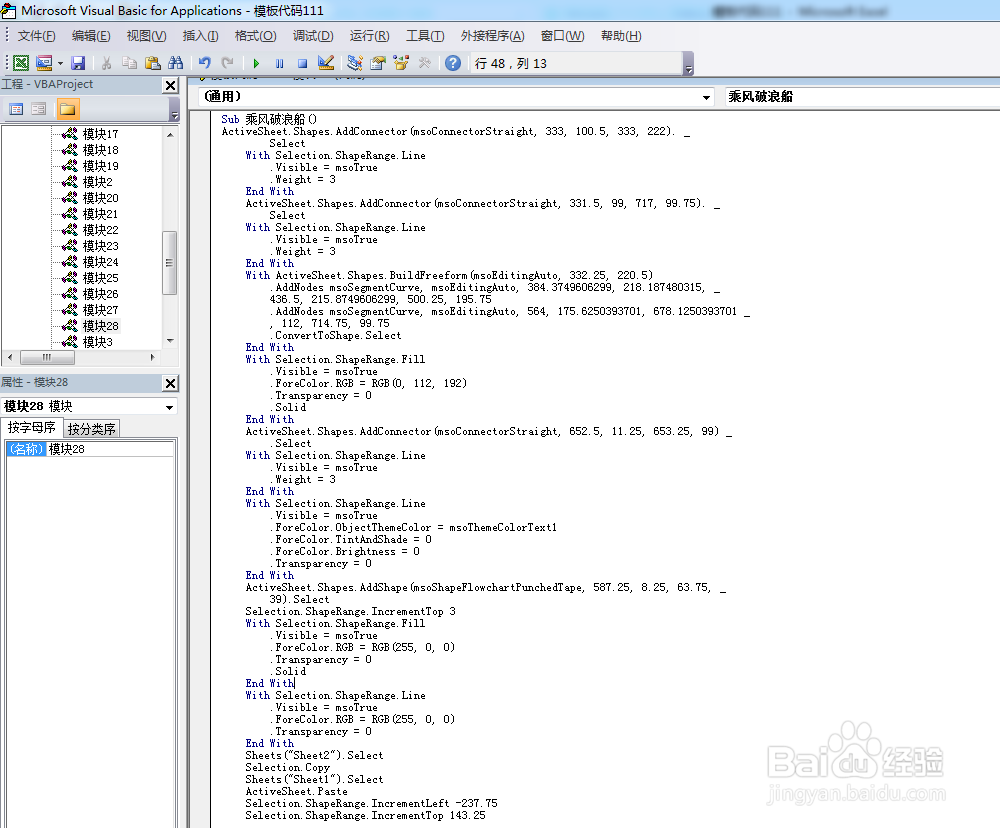1000x828 pixels.
Task: Open the 格式(O) menu
Action: 256,36
